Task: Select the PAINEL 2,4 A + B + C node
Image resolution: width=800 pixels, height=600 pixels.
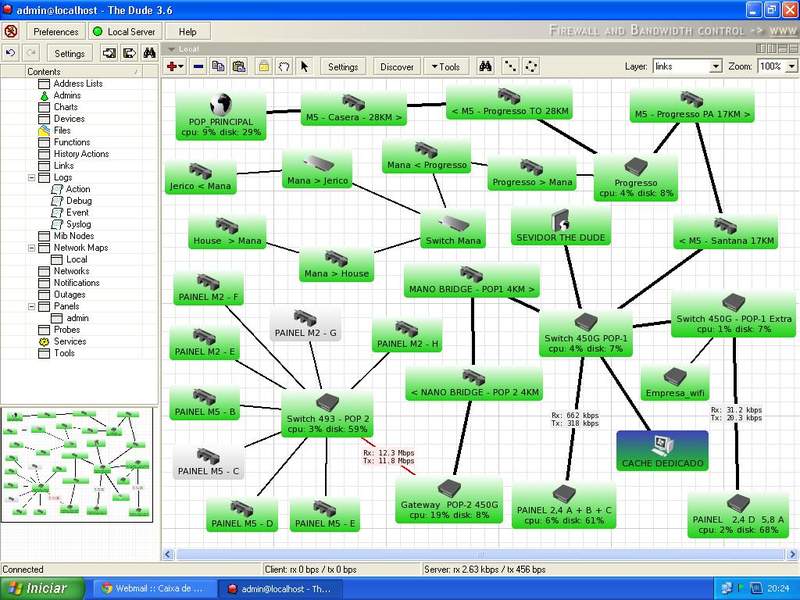Action: (564, 506)
